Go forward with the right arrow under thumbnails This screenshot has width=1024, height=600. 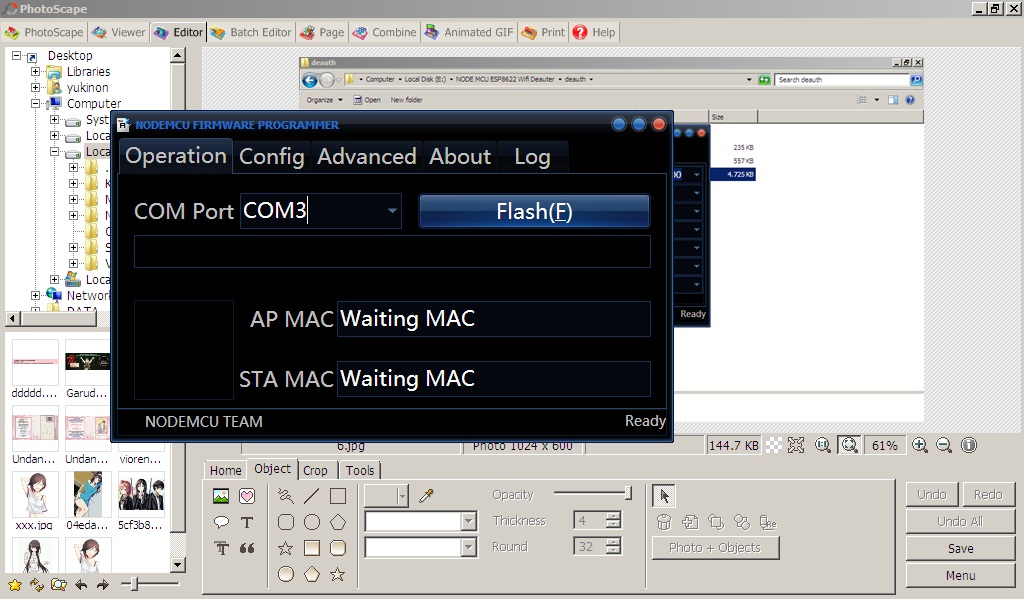tap(103, 585)
